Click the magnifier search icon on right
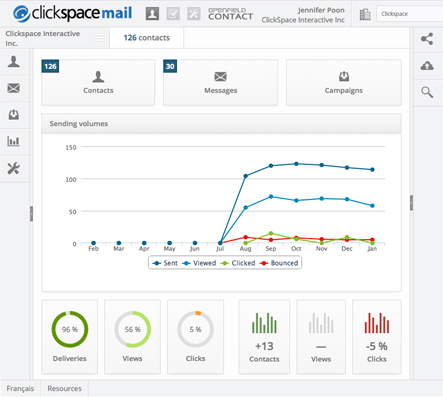The width and height of the screenshot is (443, 397). coord(427,92)
